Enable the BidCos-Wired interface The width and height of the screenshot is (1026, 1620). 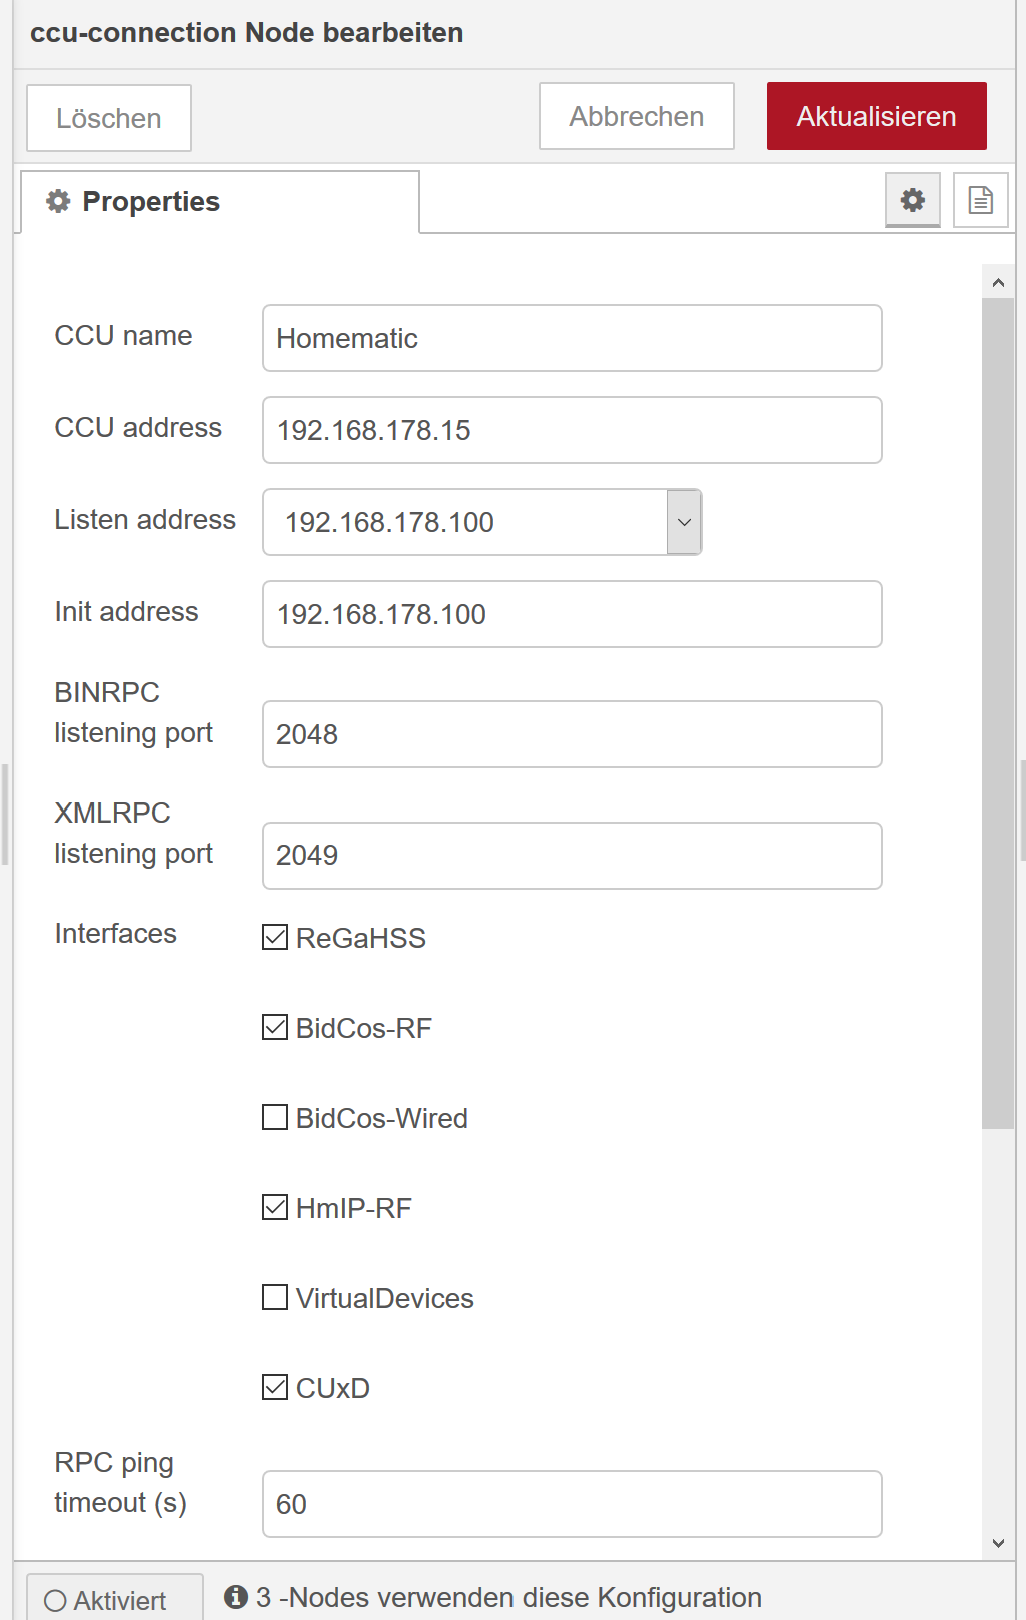(x=275, y=1117)
